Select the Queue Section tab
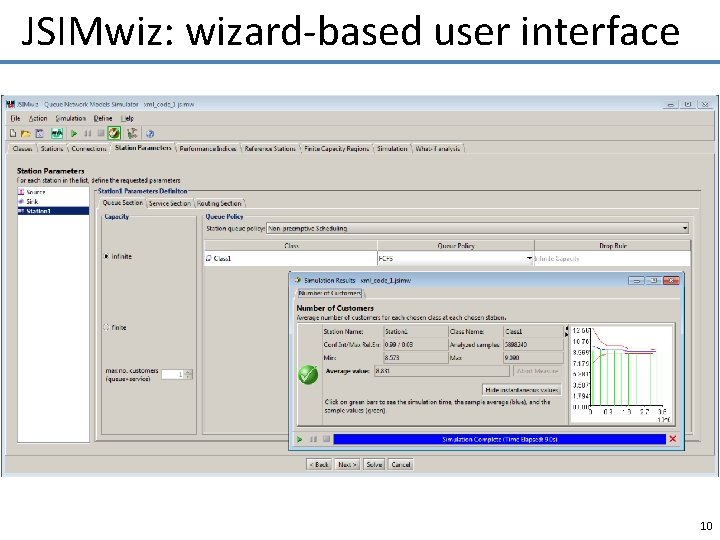 tap(123, 202)
